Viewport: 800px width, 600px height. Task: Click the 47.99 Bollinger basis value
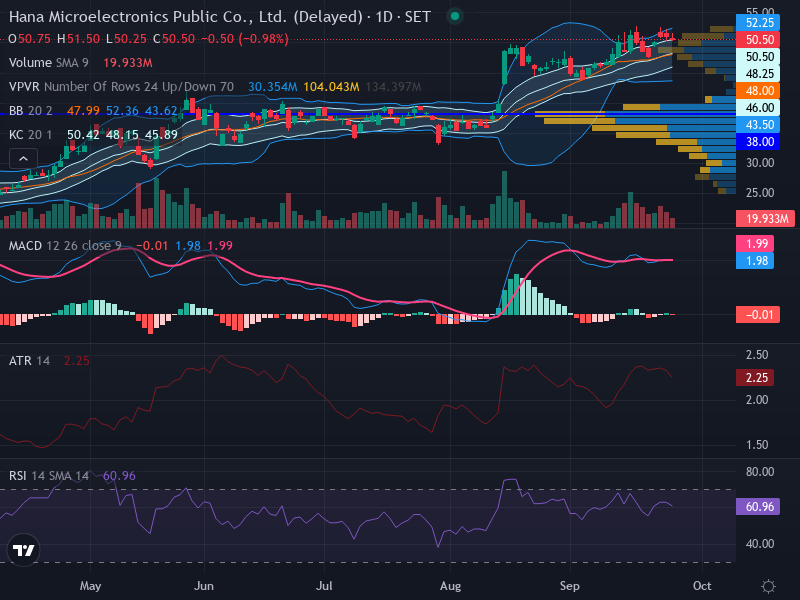coord(83,111)
